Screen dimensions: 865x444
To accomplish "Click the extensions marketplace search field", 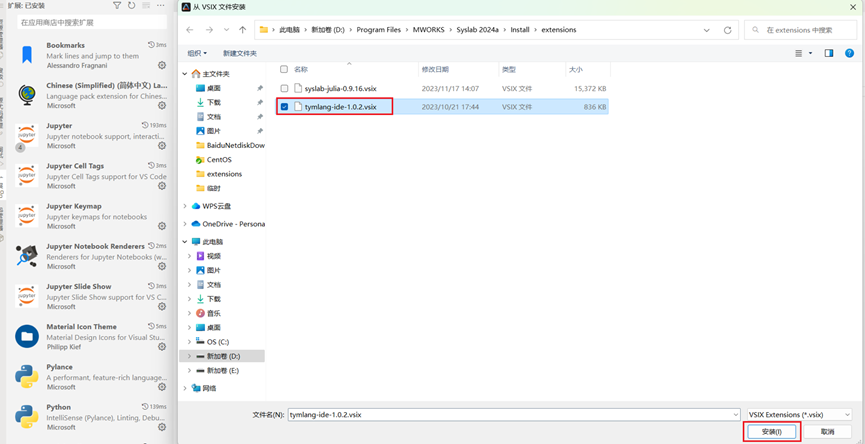I will pos(92,23).
